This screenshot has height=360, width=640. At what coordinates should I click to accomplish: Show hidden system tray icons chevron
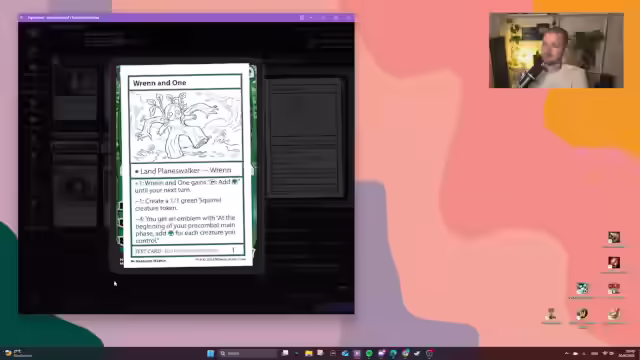click(x=567, y=353)
